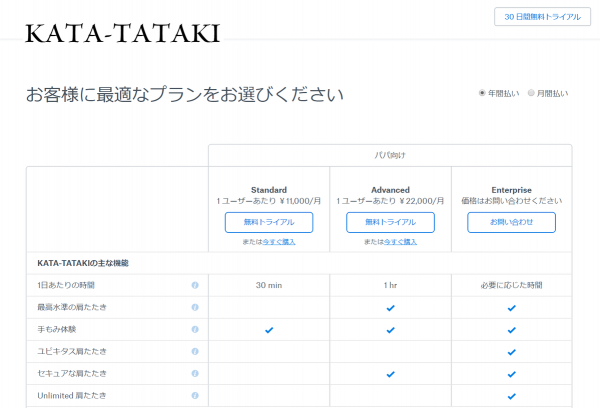Click the 30日間無料トライアル button
Viewport: 600px width, 408px height.
pos(542,17)
